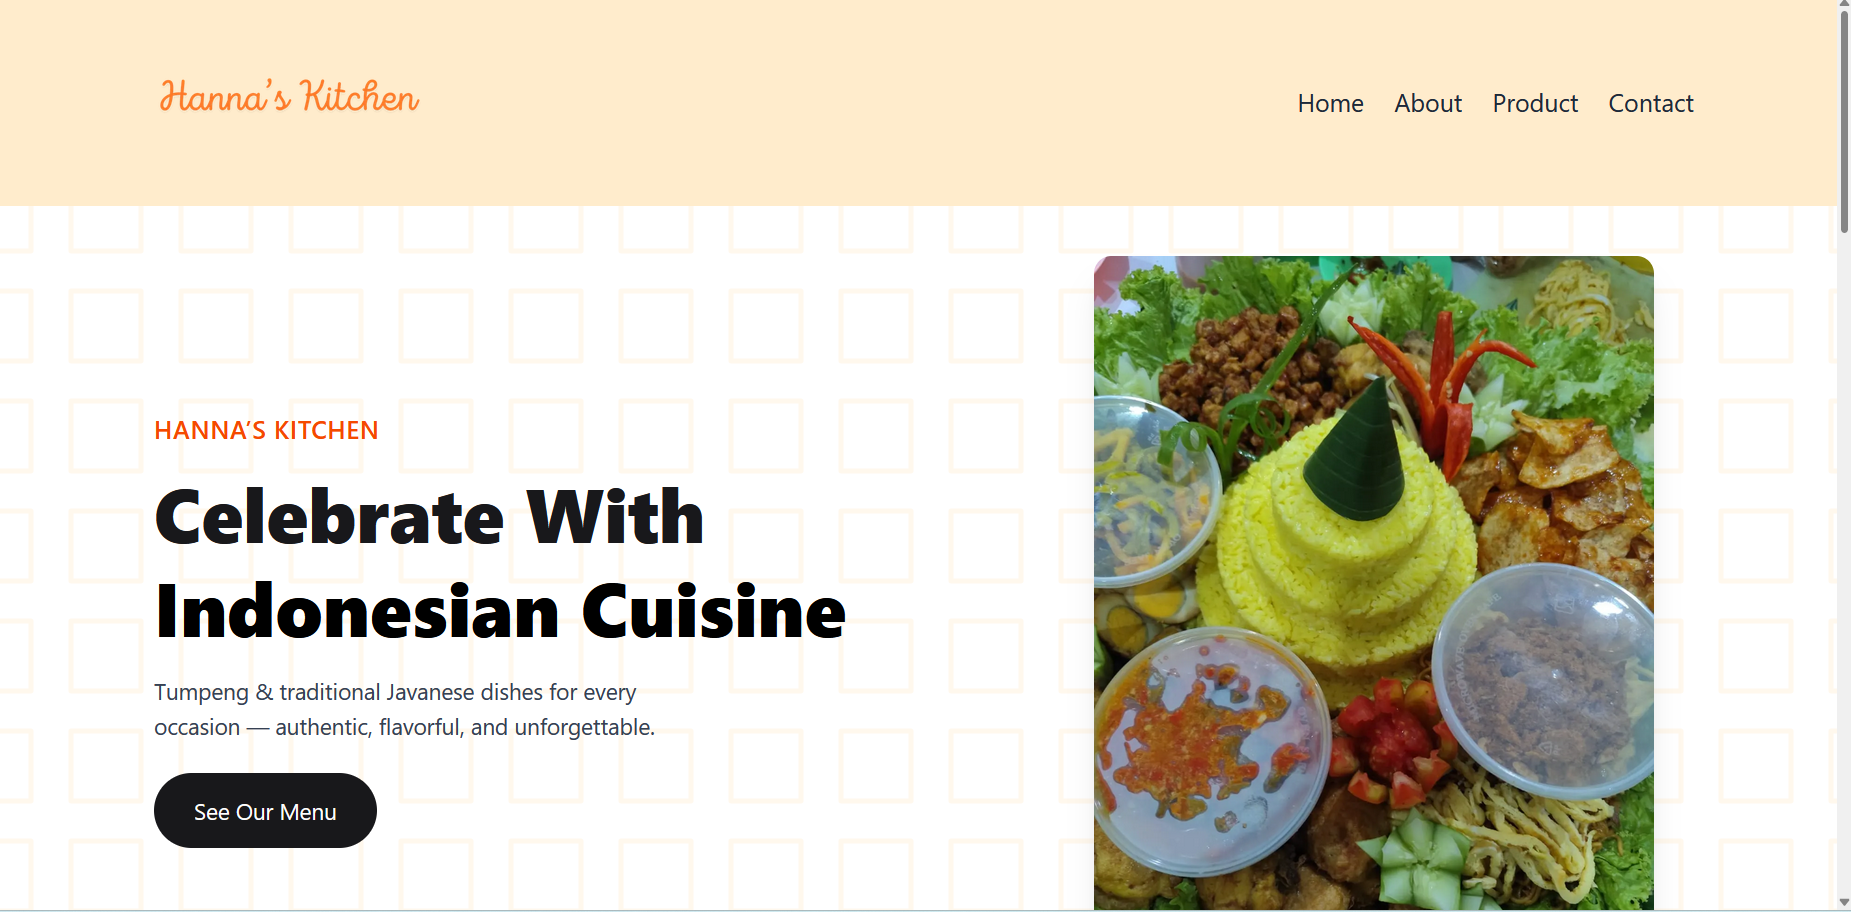Open the Product nav link
This screenshot has width=1851, height=912.
coord(1535,103)
